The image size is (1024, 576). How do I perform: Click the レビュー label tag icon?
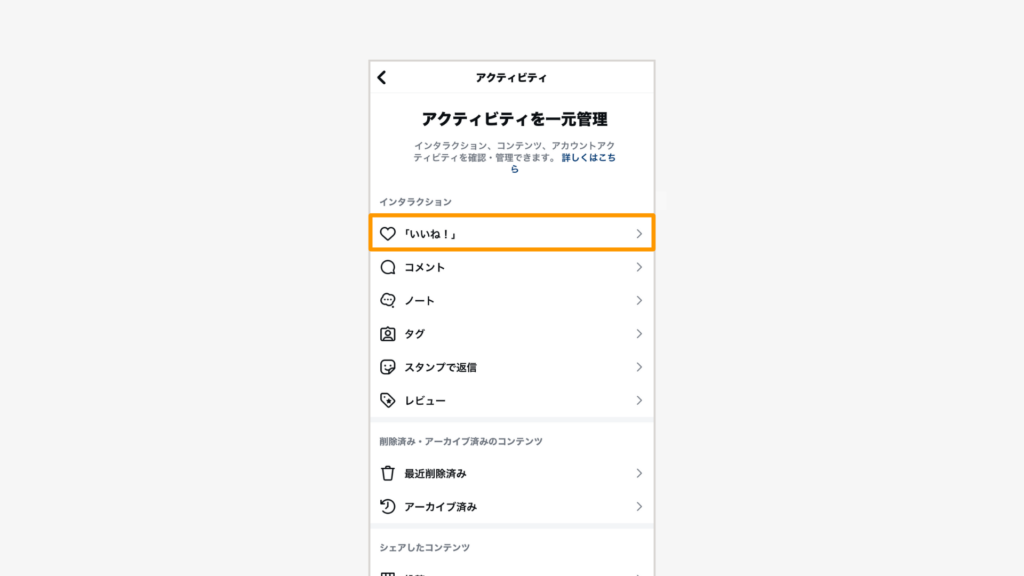pos(388,400)
